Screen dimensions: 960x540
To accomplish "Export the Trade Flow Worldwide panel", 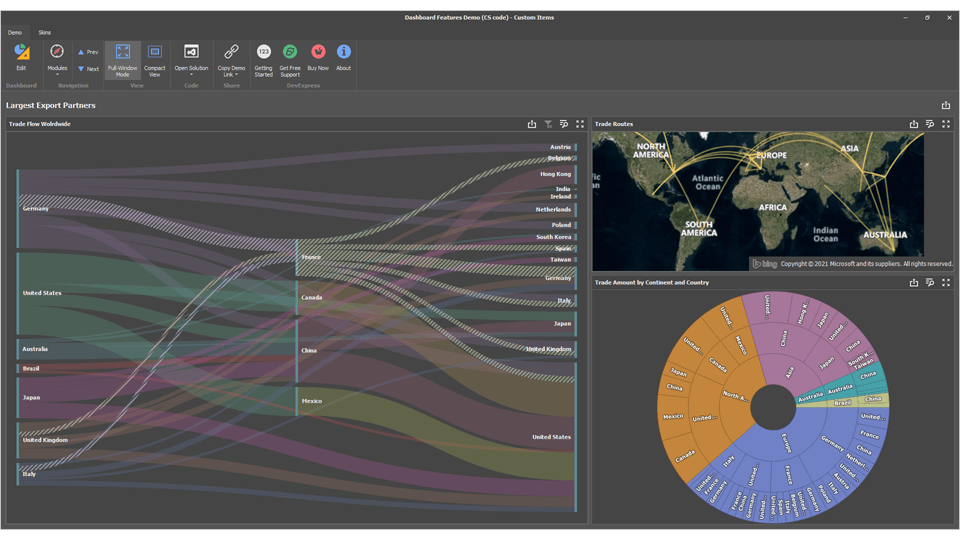I will tap(532, 124).
